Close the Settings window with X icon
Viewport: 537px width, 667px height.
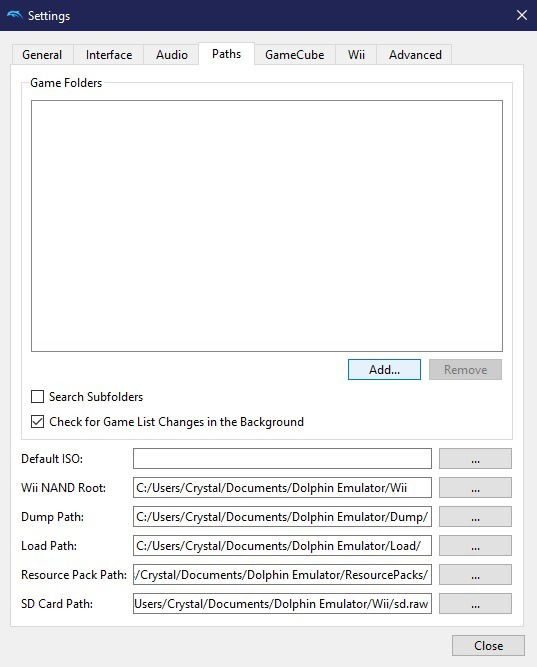pos(522,15)
